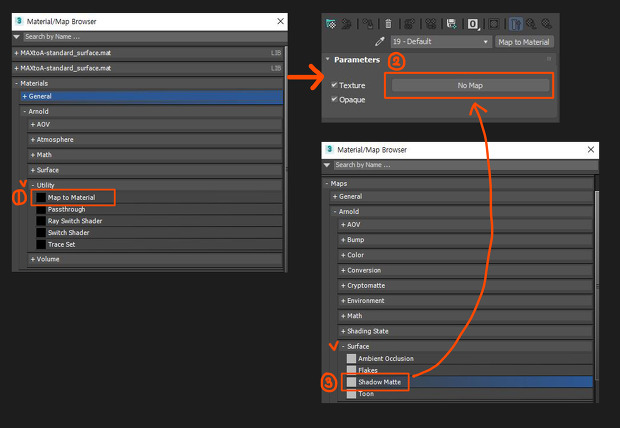The height and width of the screenshot is (428, 620).
Task: Uncheck the Texture checkbox
Action: coord(334,86)
